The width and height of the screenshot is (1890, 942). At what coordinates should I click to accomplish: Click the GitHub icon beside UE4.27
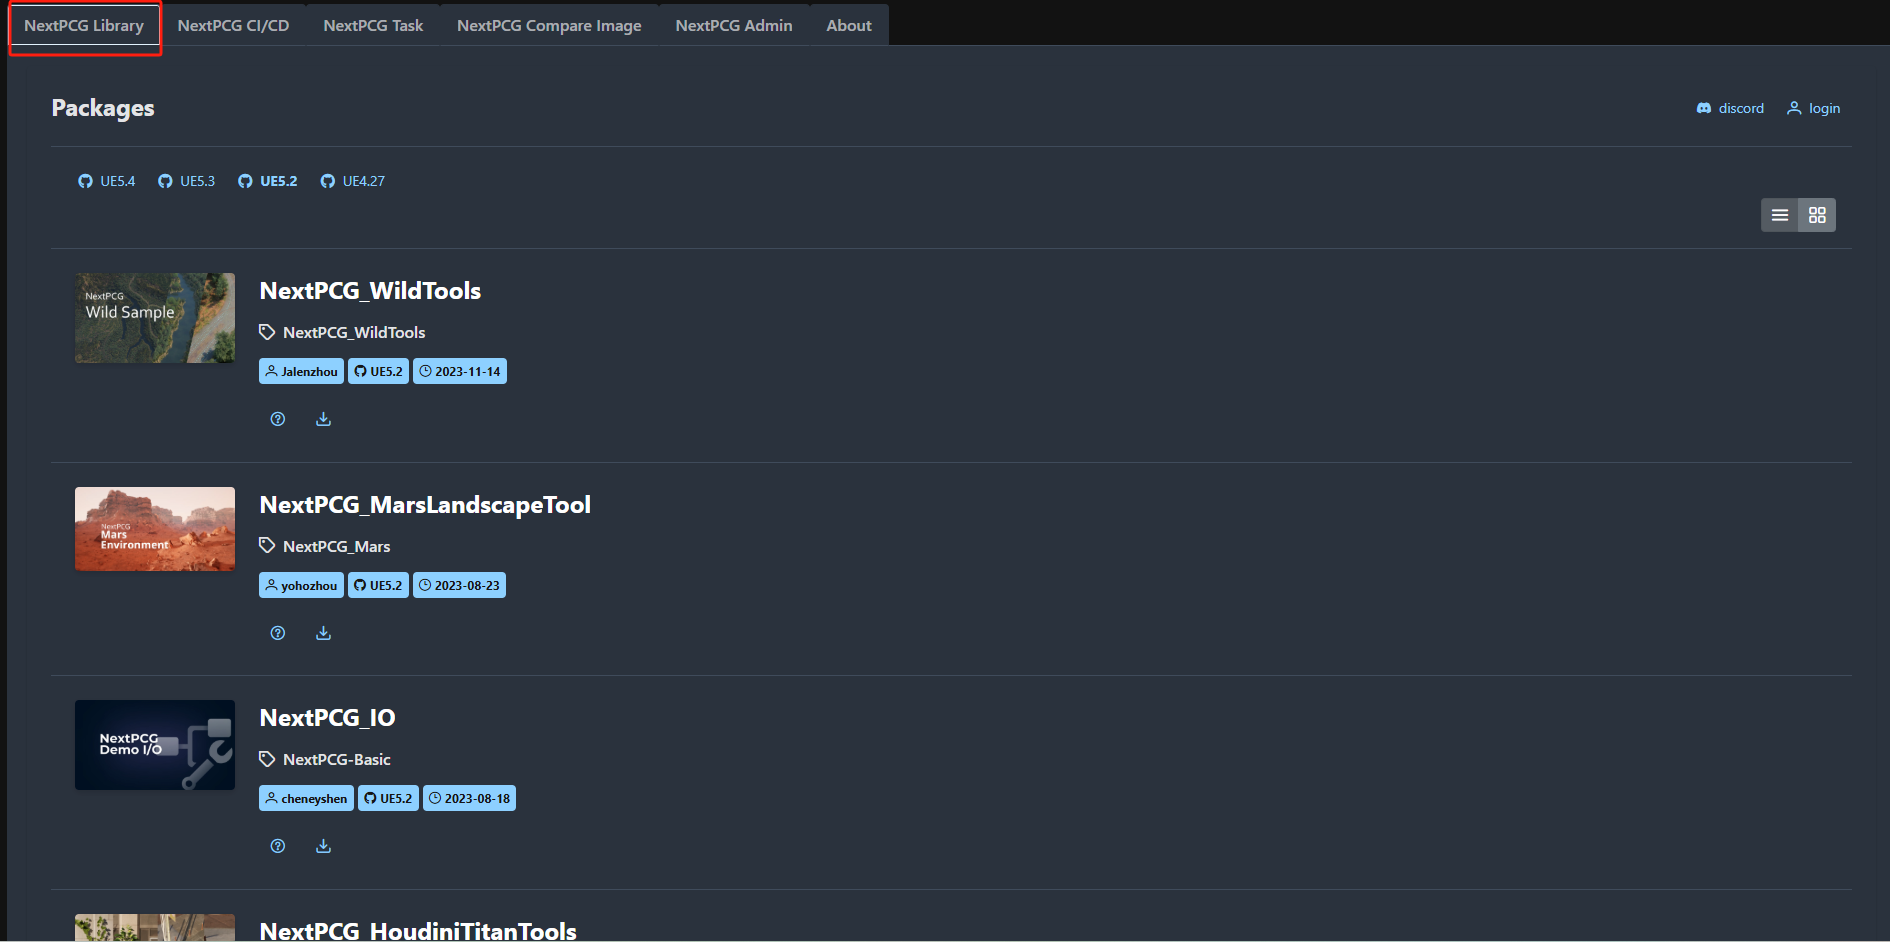[x=327, y=181]
